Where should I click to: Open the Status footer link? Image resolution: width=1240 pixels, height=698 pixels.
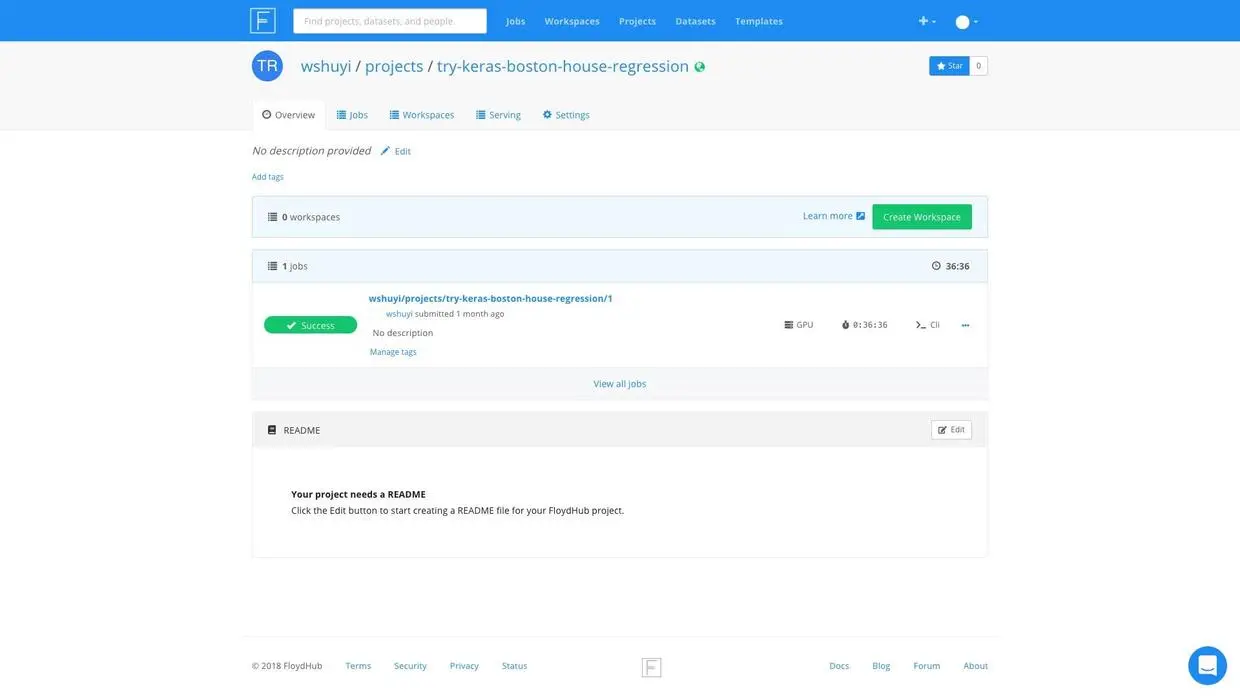(x=514, y=666)
